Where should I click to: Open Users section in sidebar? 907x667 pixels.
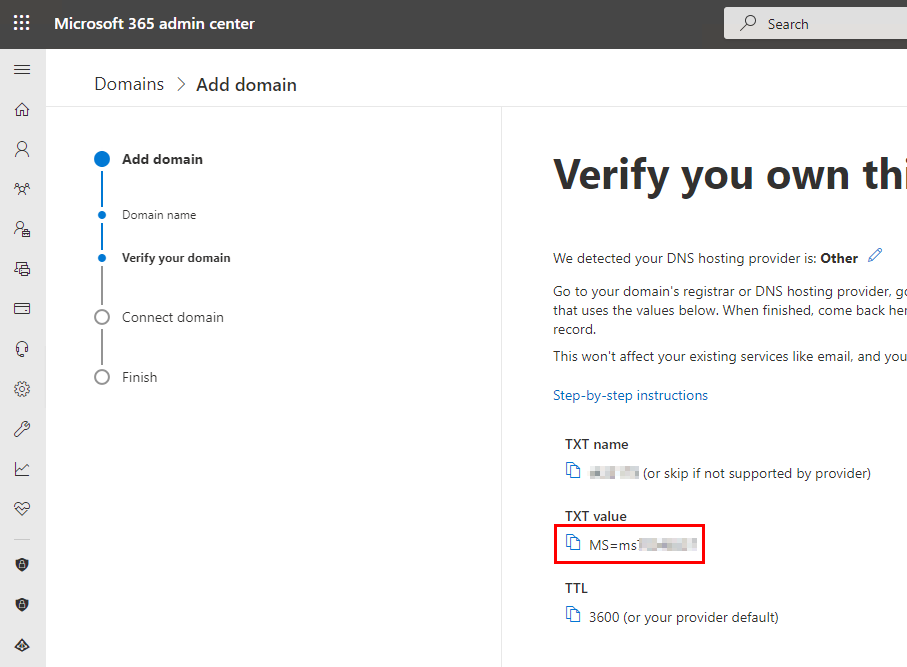coord(22,149)
